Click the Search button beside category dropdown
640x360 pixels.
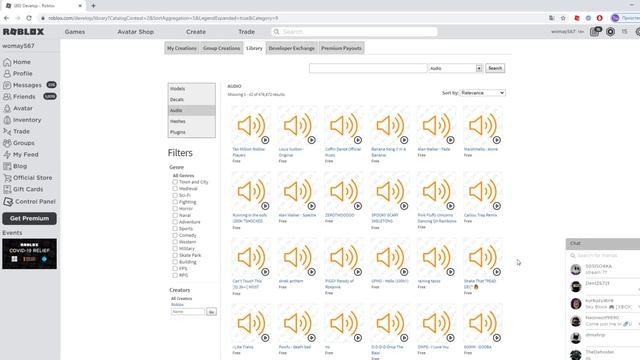[495, 68]
